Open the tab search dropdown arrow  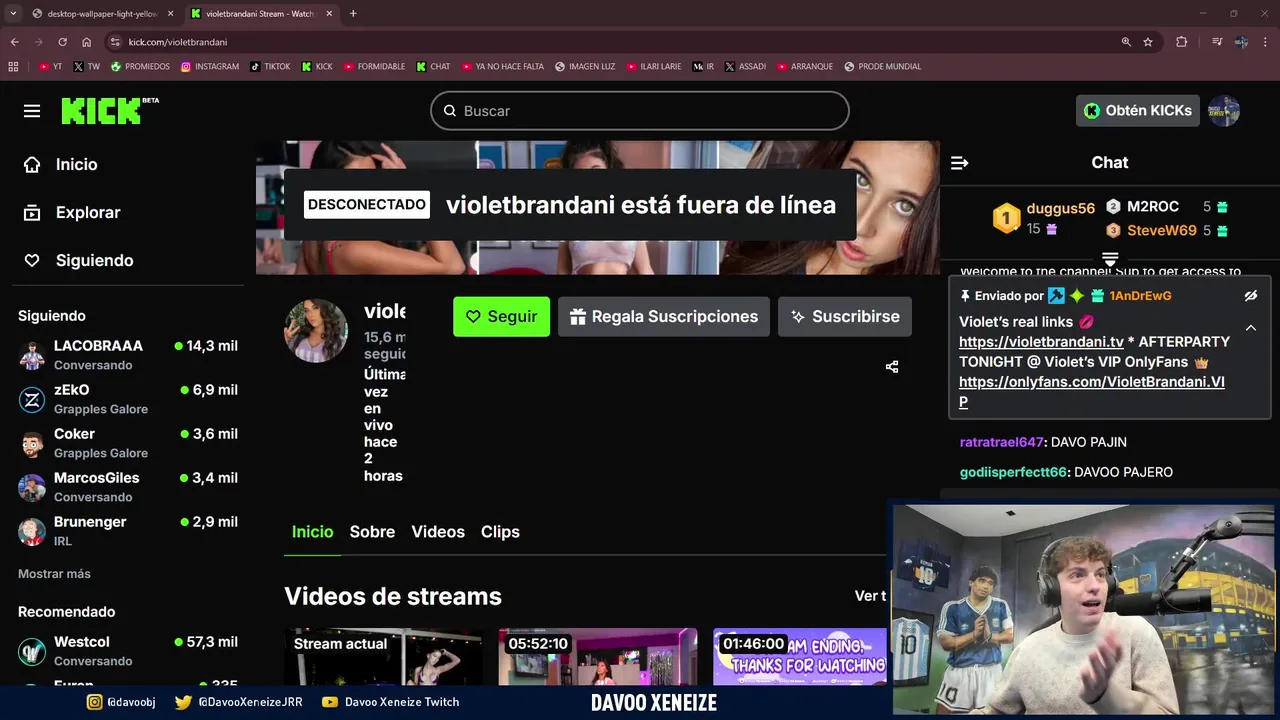(x=13, y=14)
